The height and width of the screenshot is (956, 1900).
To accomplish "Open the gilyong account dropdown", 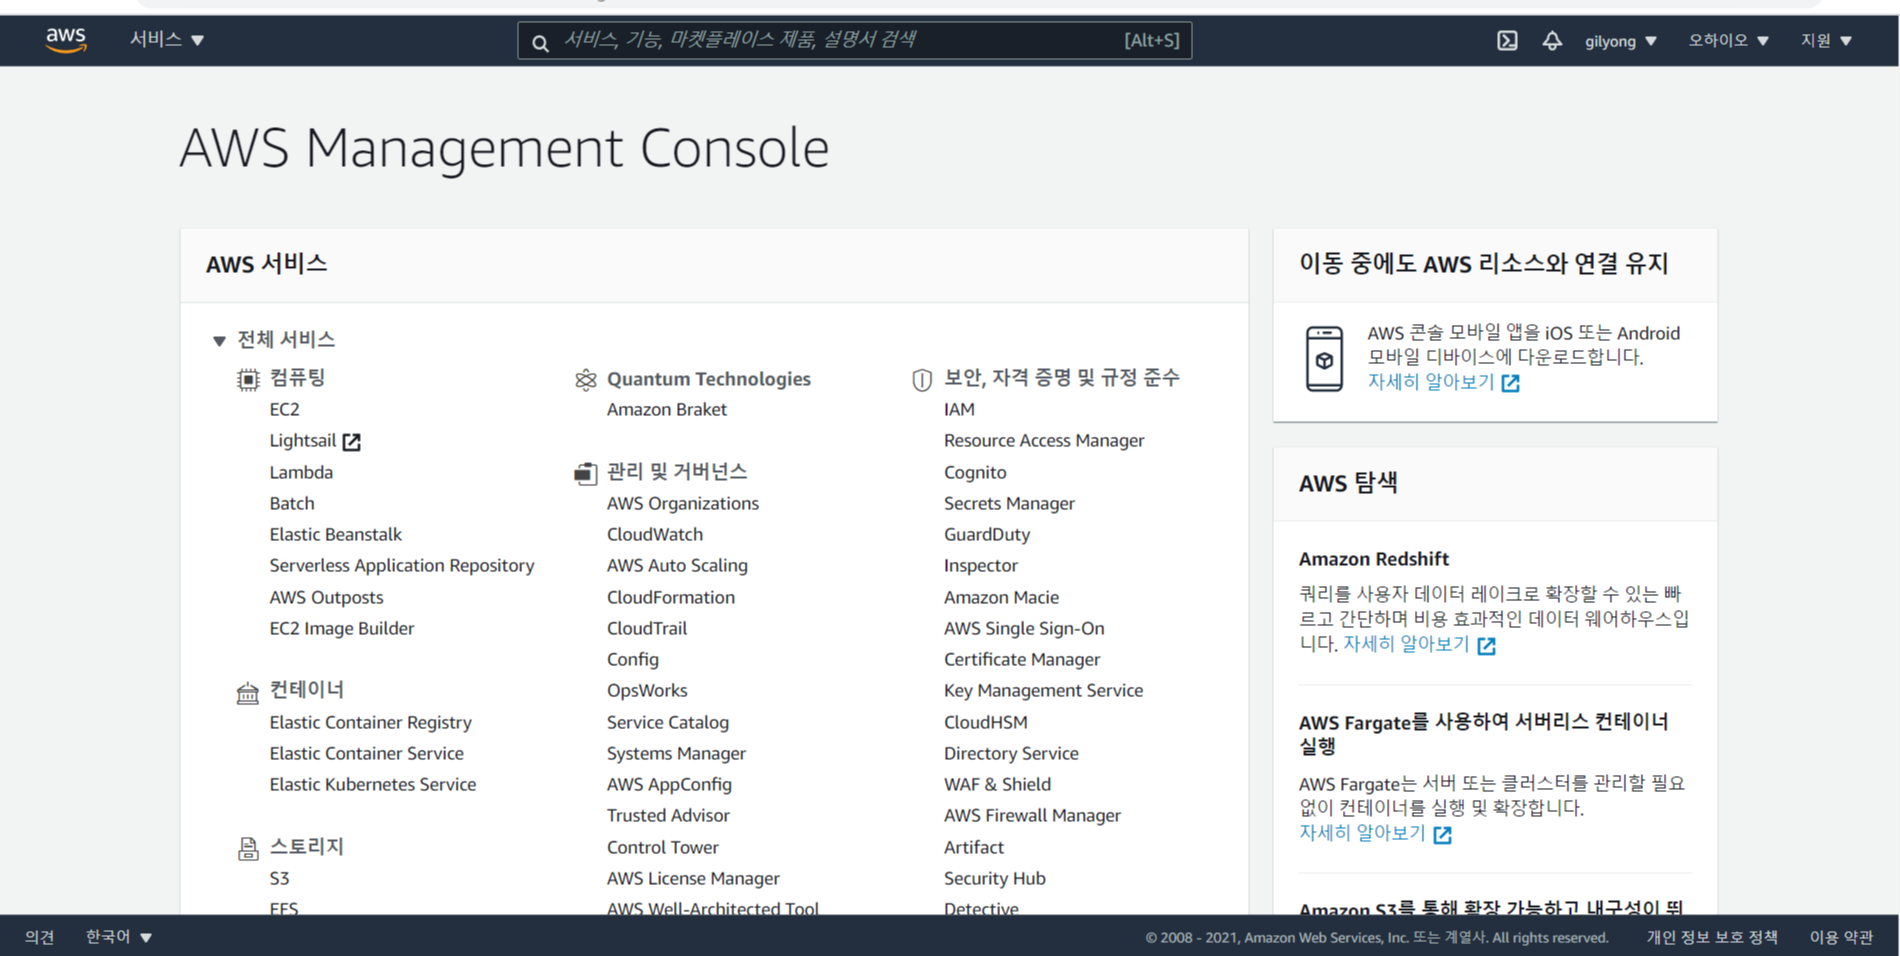I will point(1621,41).
